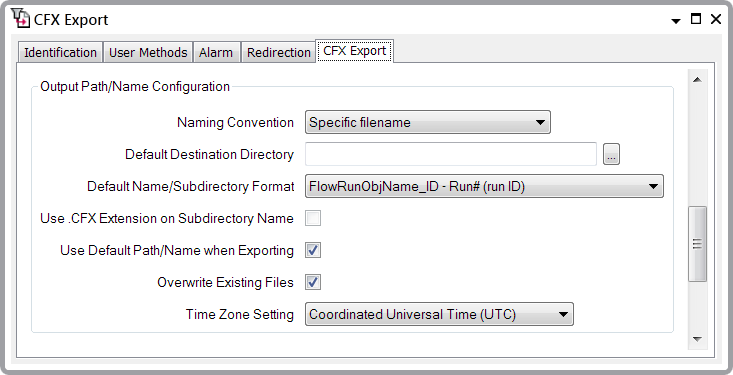The image size is (733, 375).
Task: Maximize the CFX Export window
Action: point(696,19)
